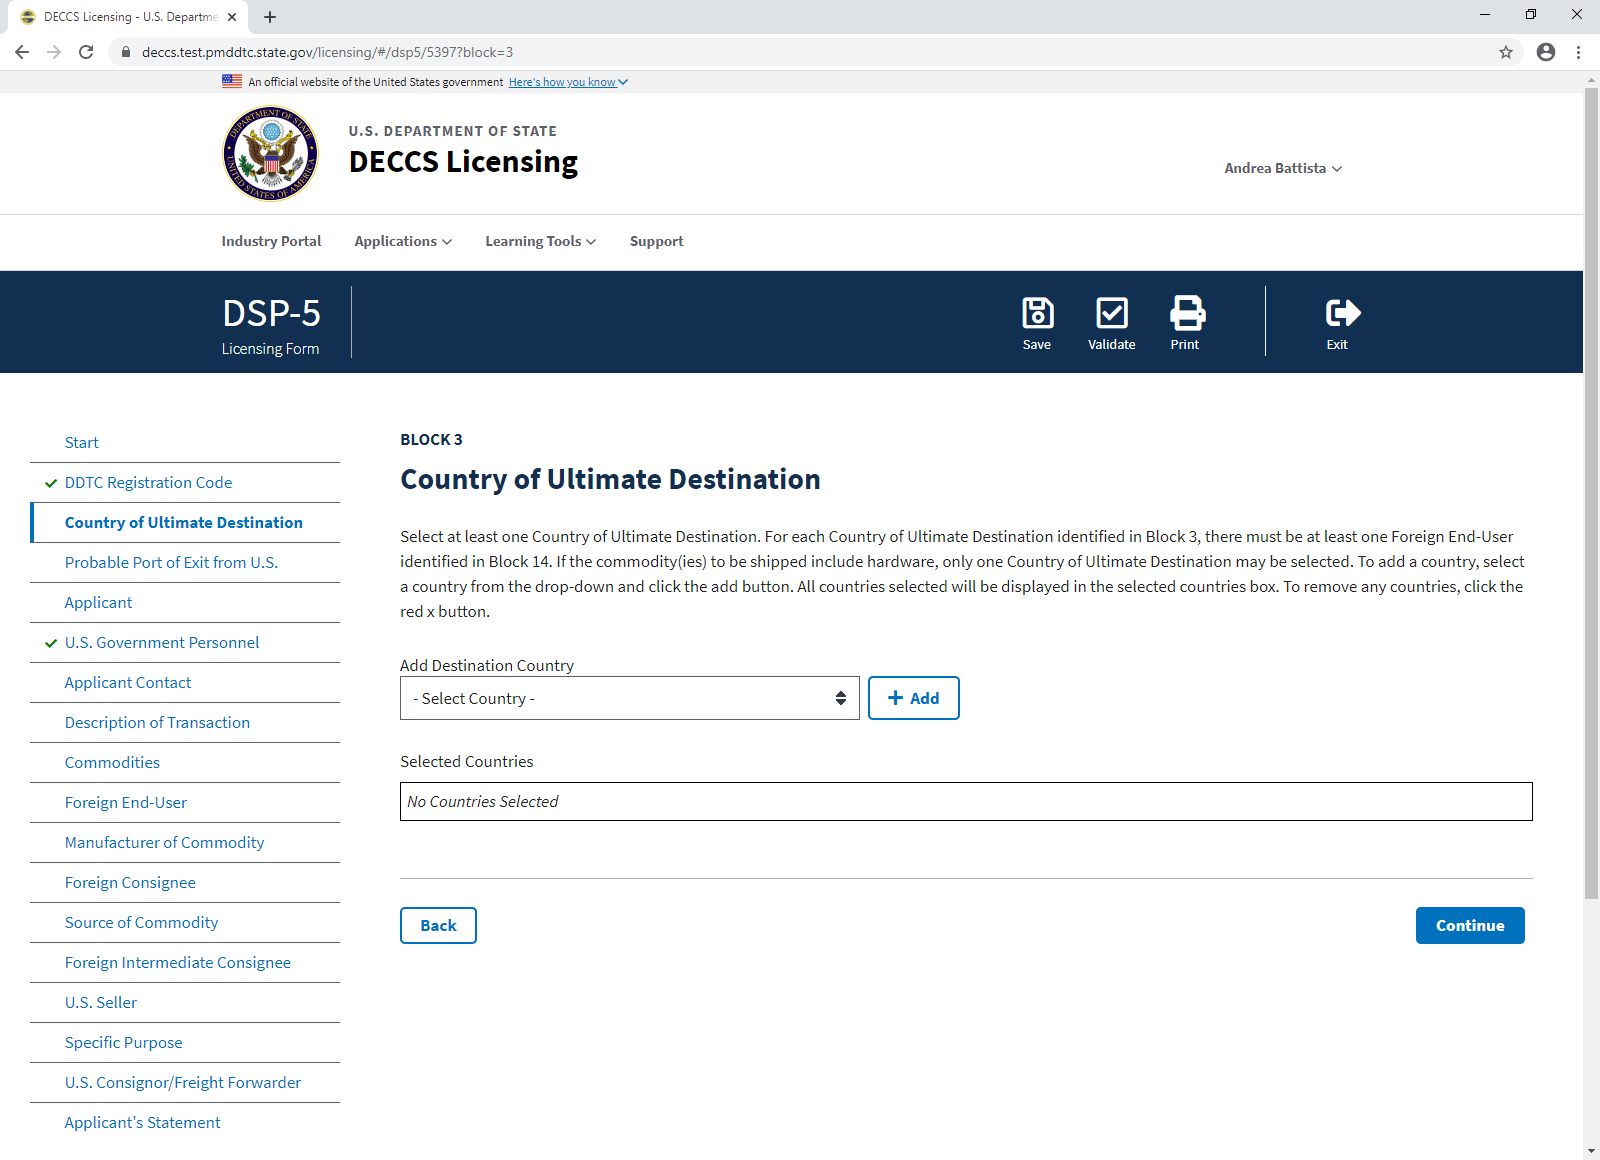Viewport: 1600px width, 1160px height.
Task: Open a new browser tab with plus
Action: point(270,17)
